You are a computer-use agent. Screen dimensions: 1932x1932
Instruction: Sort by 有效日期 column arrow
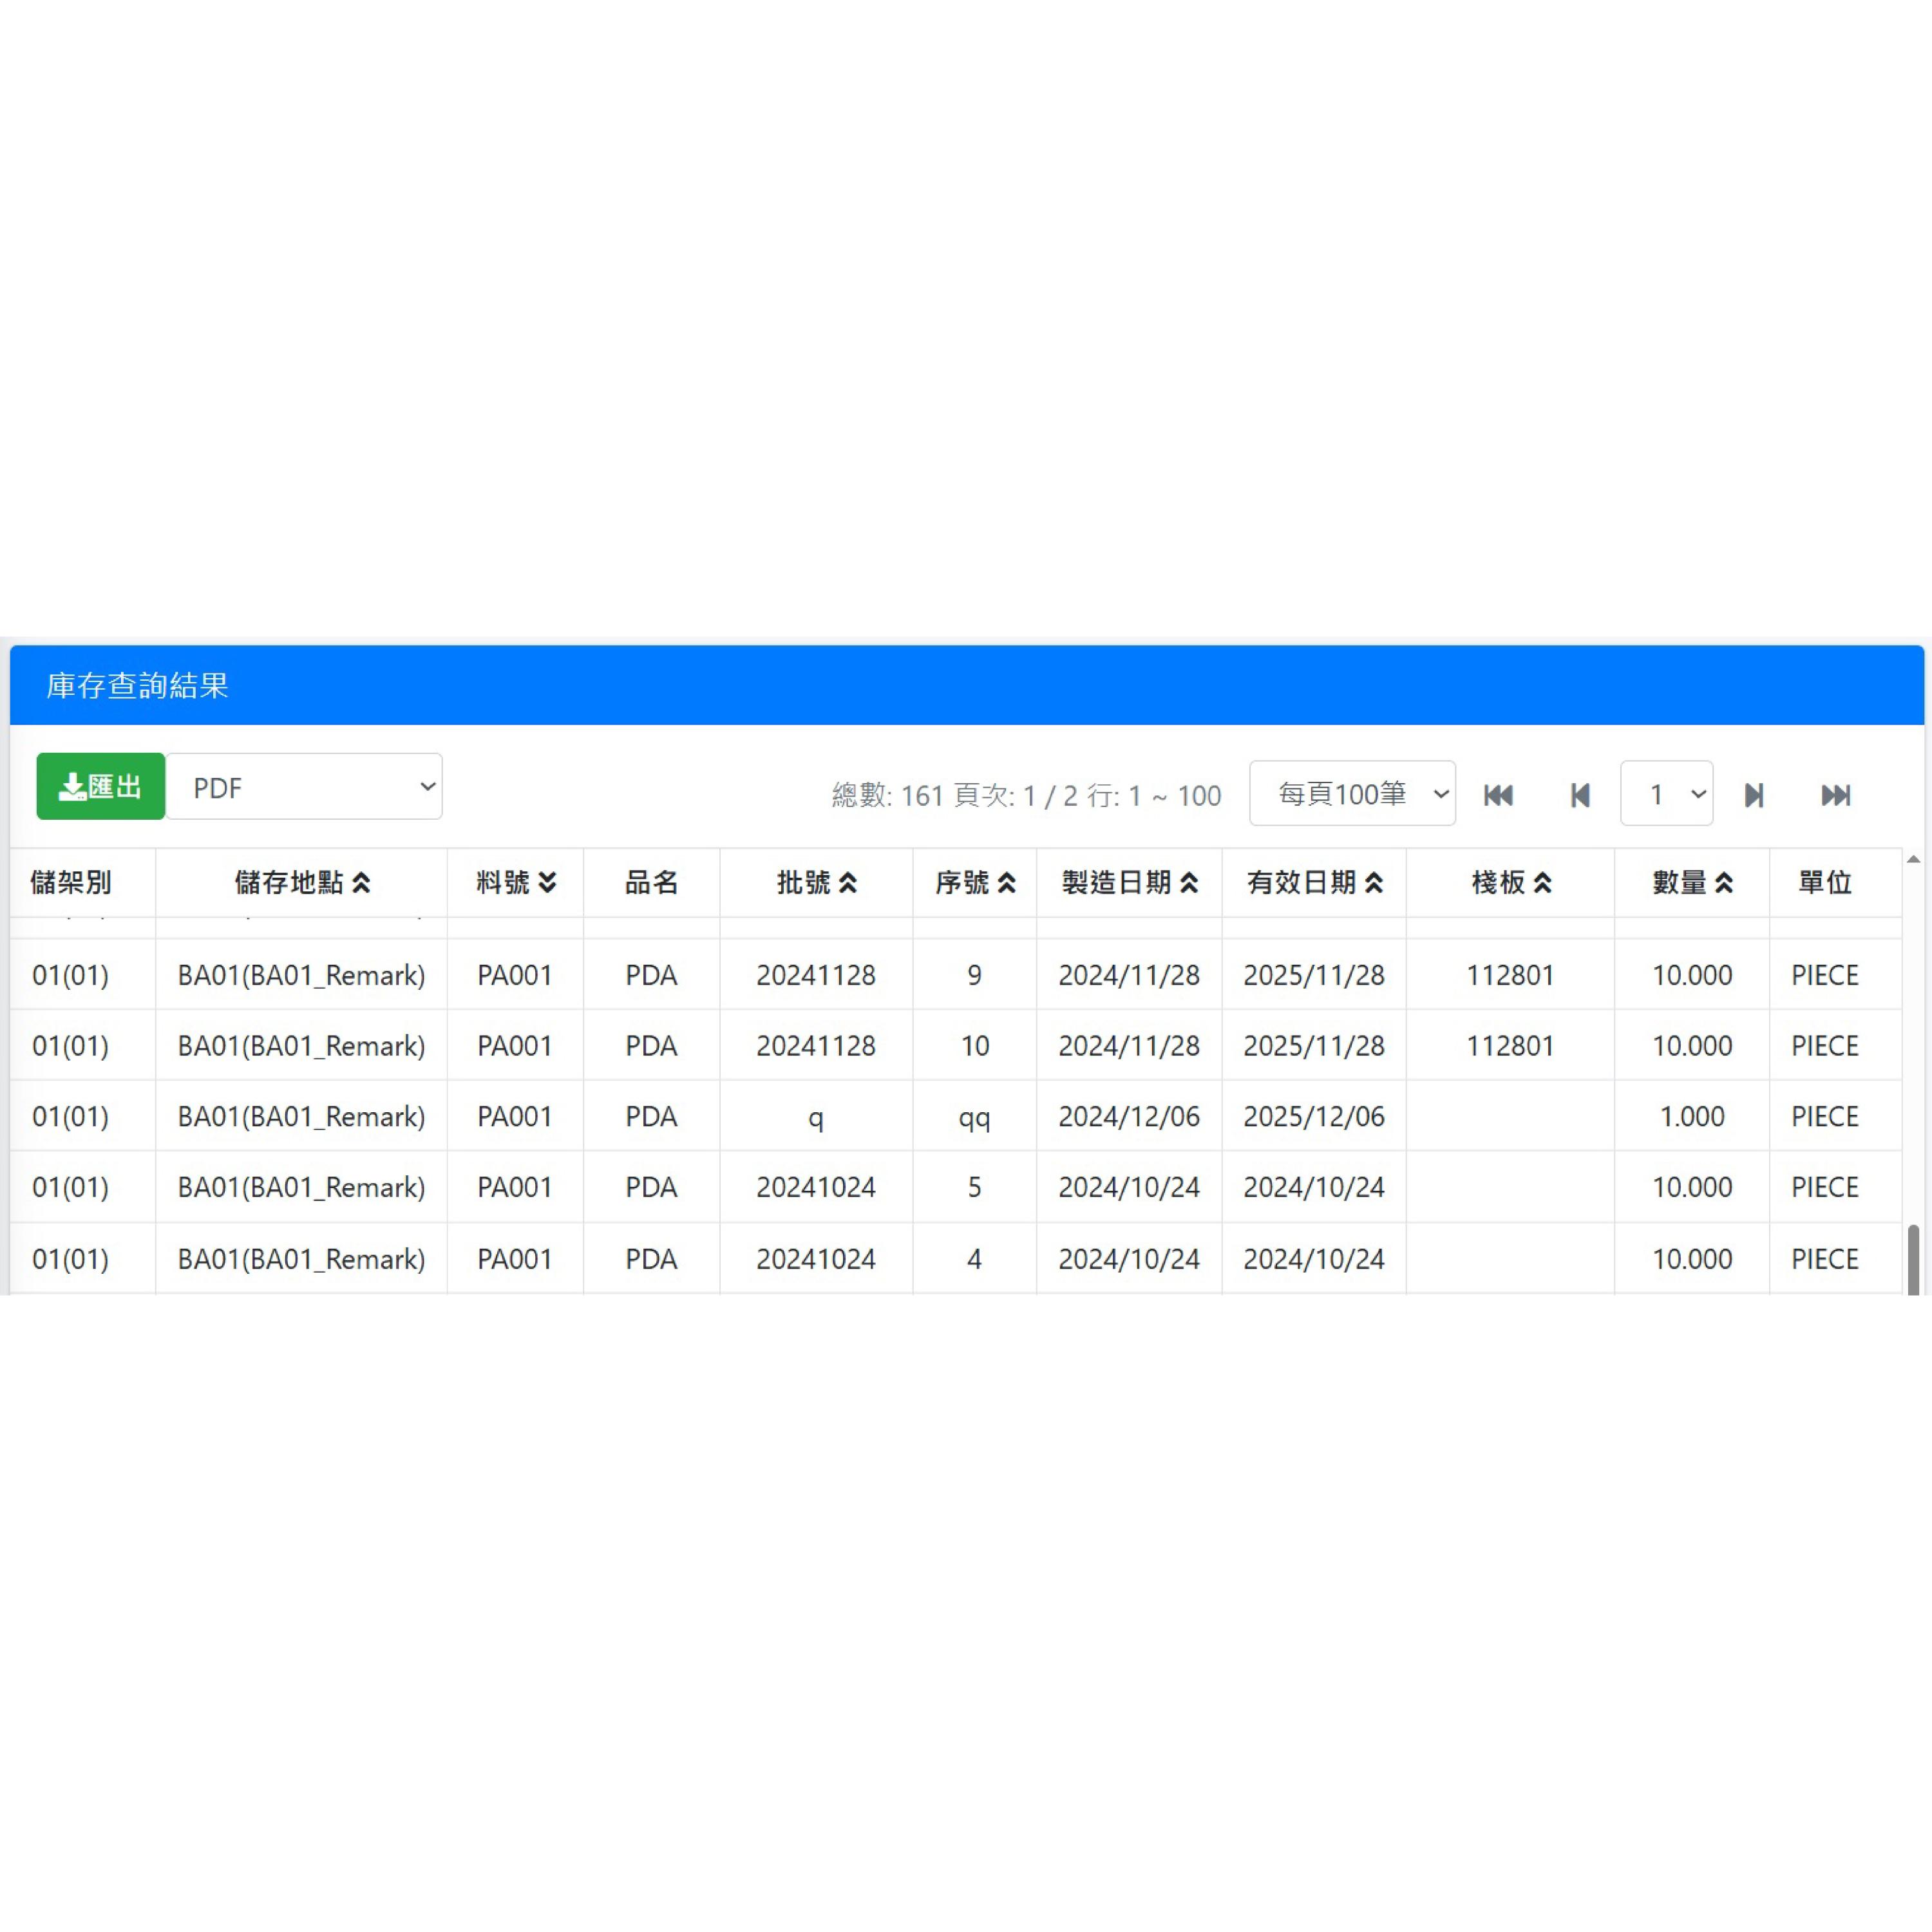(1374, 883)
